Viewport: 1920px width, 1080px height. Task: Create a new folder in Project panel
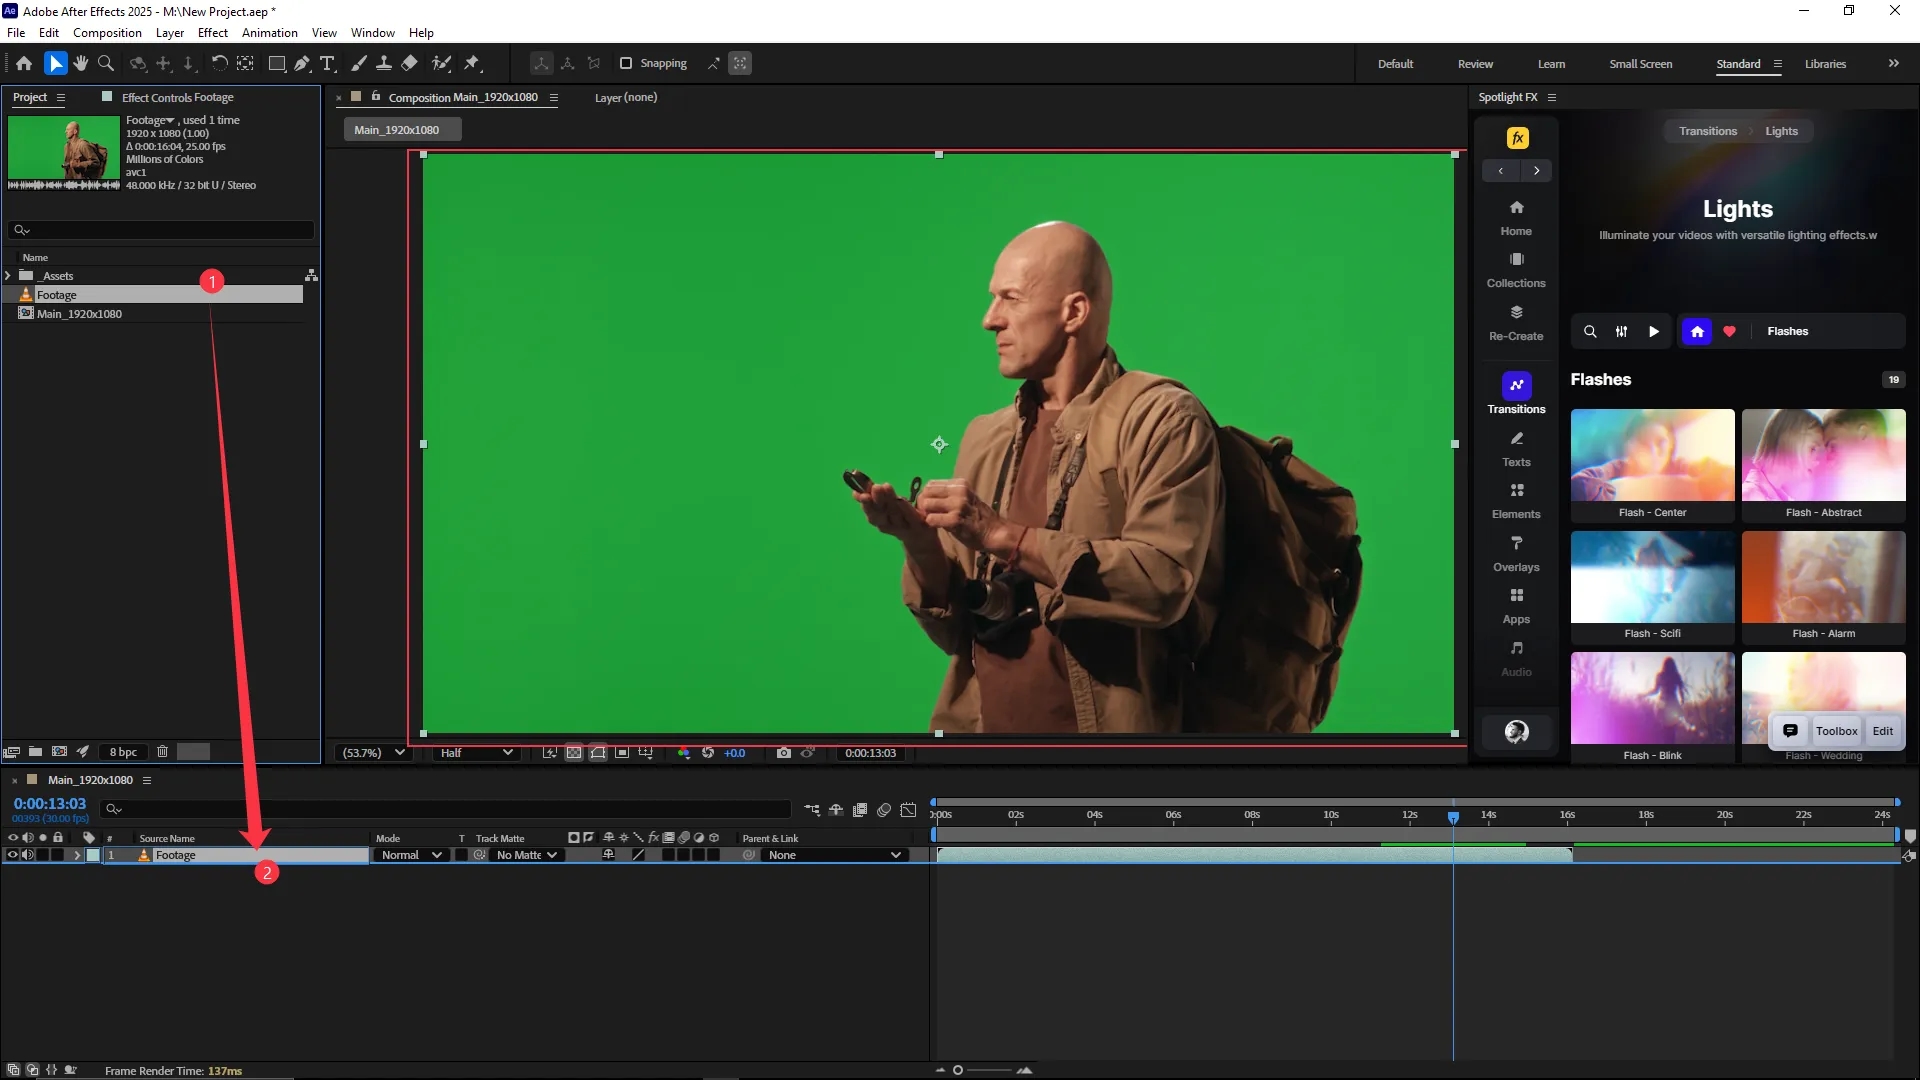tap(35, 752)
